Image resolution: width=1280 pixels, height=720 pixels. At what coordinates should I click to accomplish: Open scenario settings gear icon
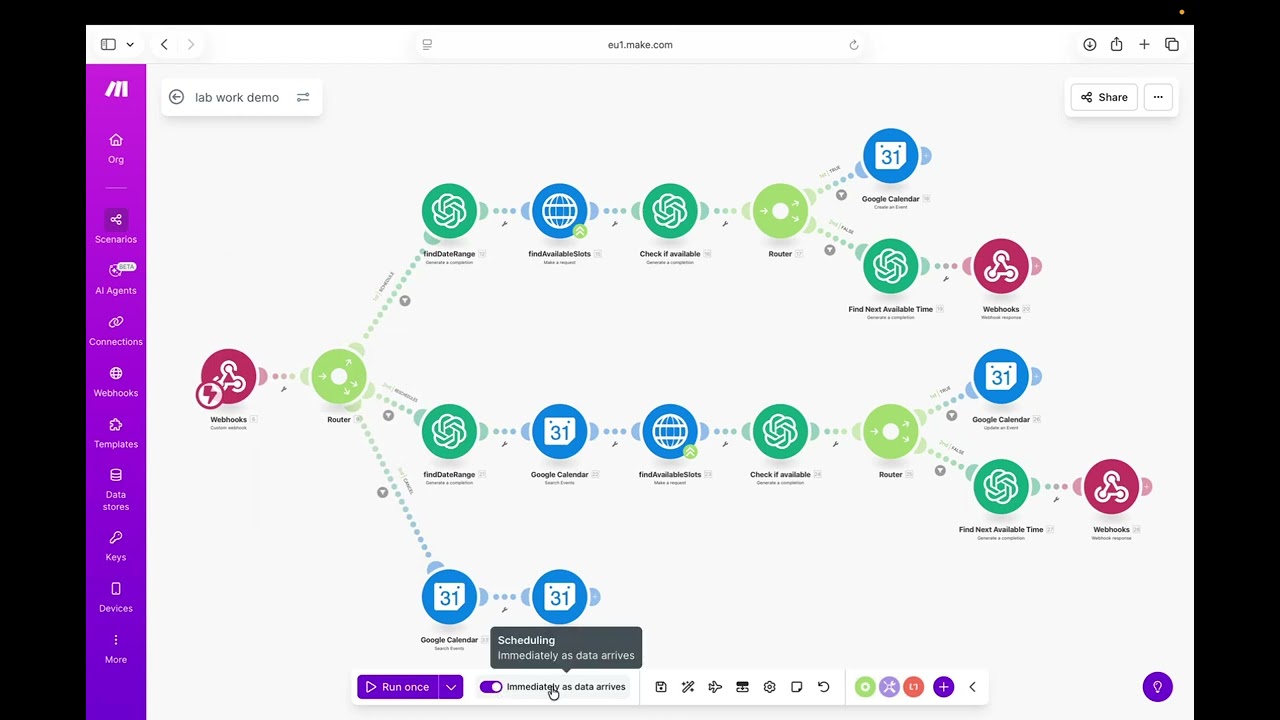[769, 687]
